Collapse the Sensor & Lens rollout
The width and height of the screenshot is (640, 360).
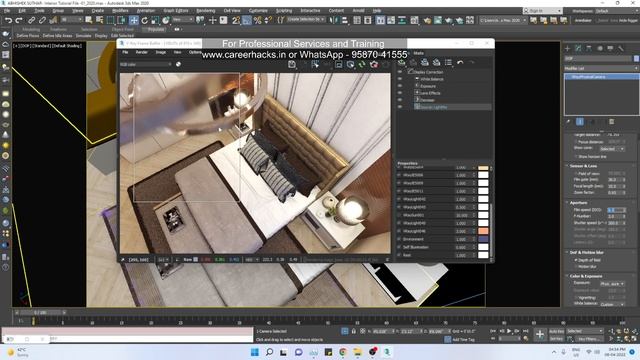tap(583, 166)
